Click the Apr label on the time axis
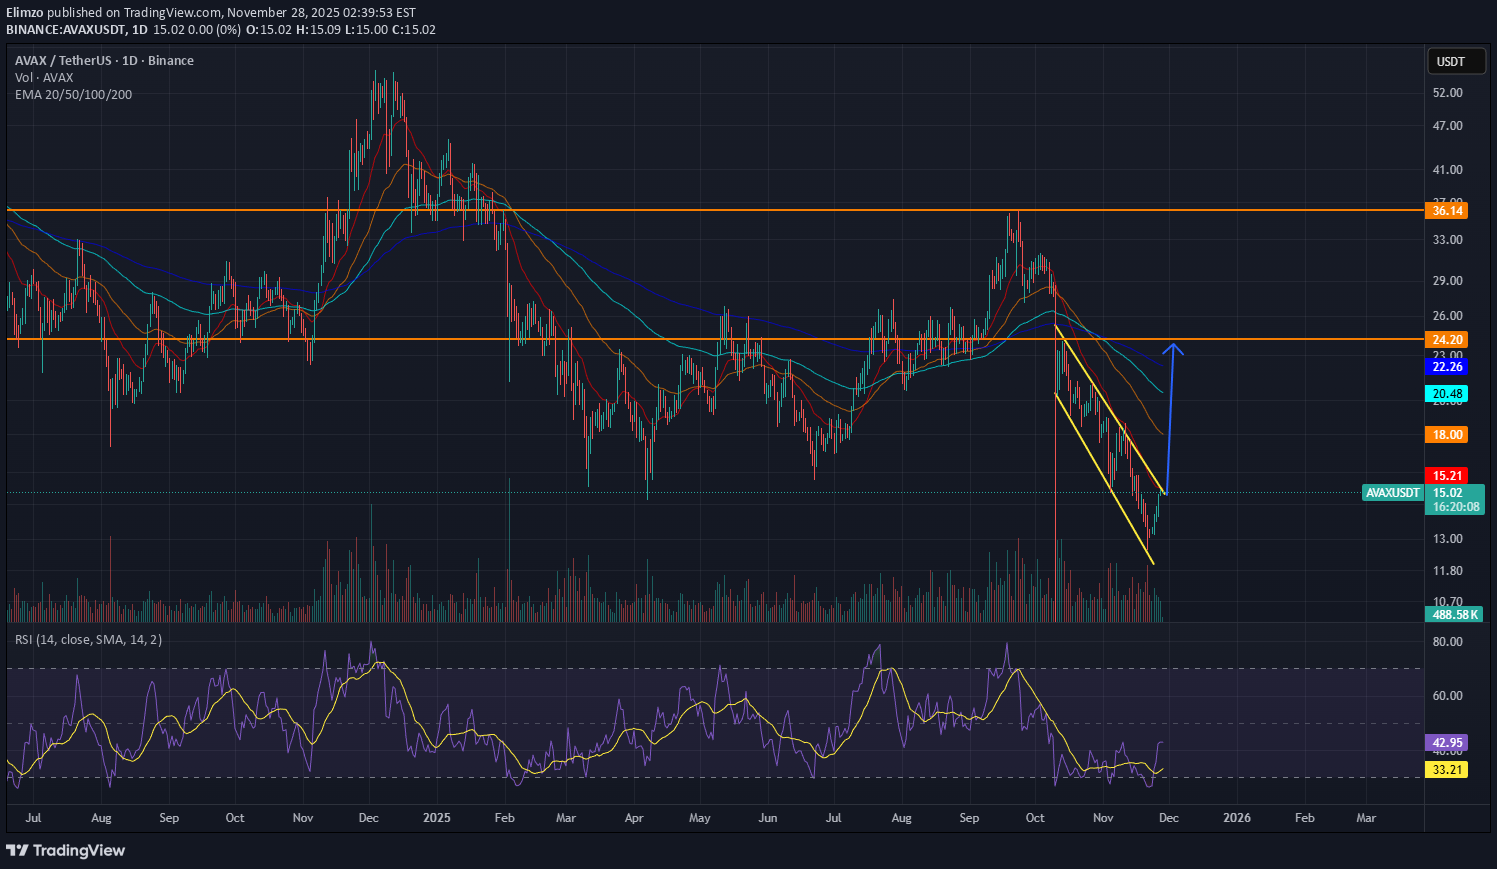The image size is (1497, 869). [x=633, y=818]
